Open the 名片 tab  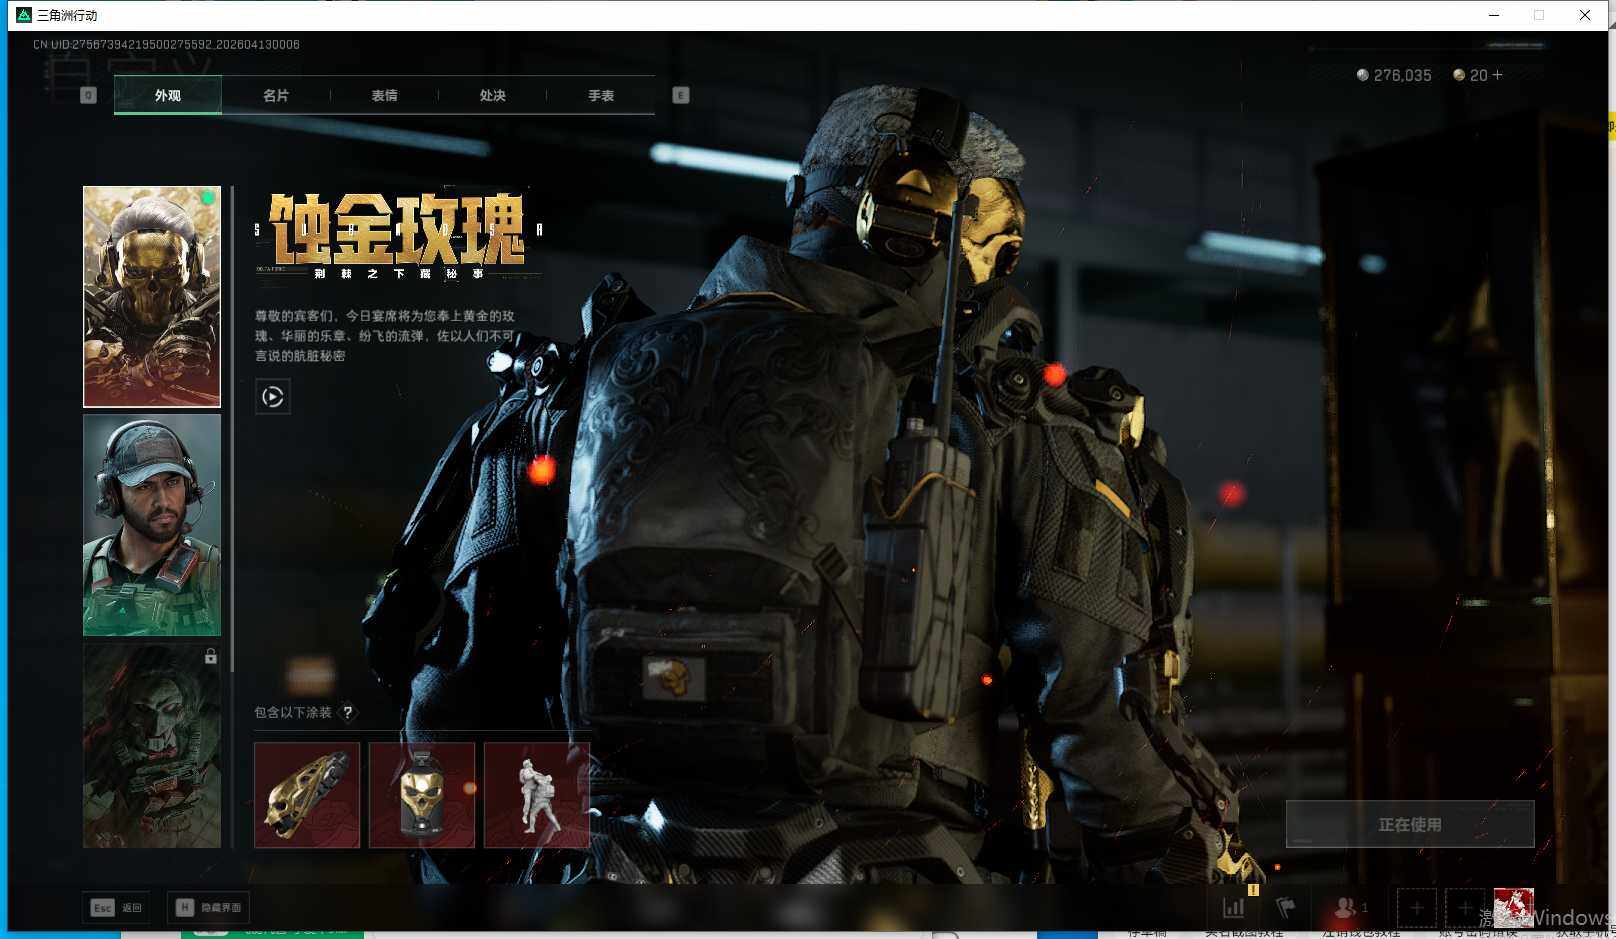[276, 95]
